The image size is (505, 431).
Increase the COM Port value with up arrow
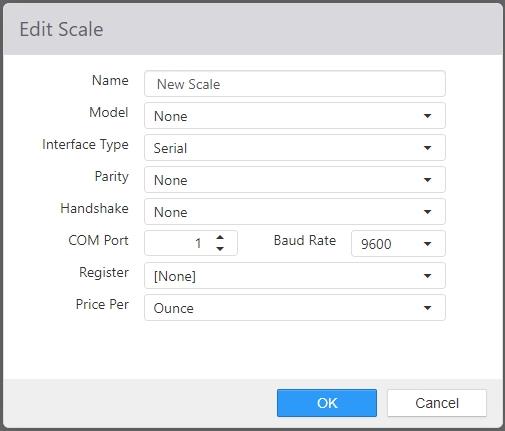[x=220, y=238]
